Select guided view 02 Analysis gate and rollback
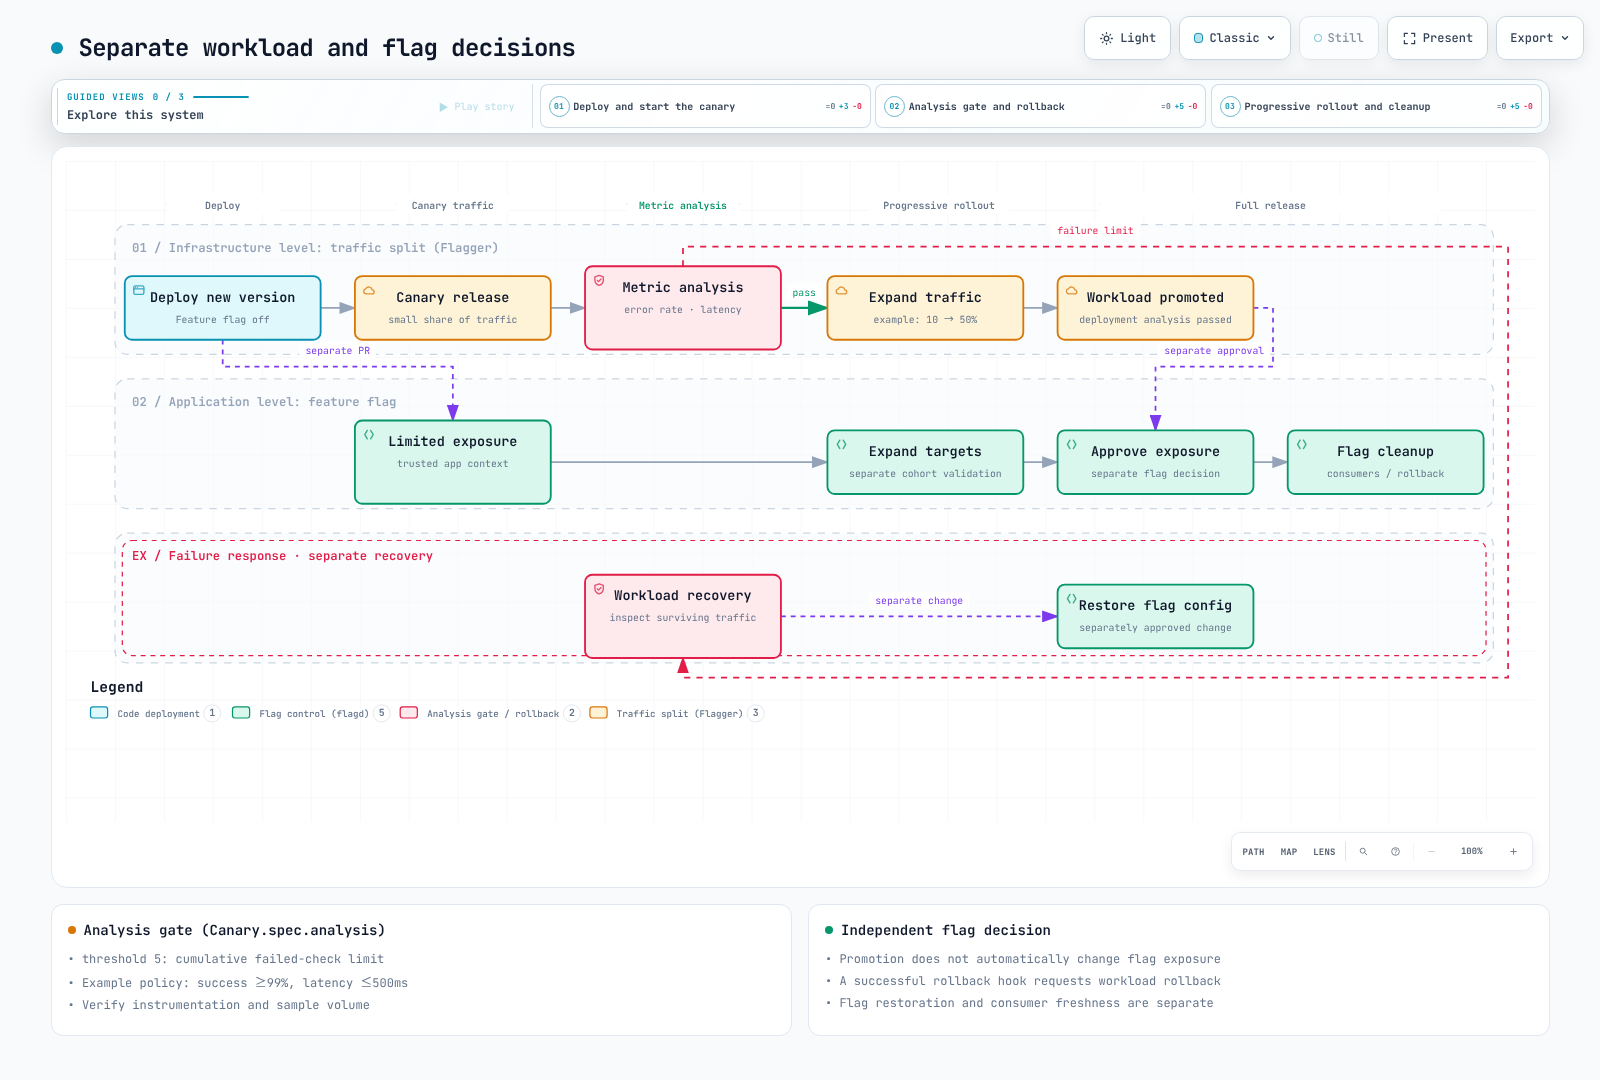The image size is (1600, 1080). (1040, 106)
